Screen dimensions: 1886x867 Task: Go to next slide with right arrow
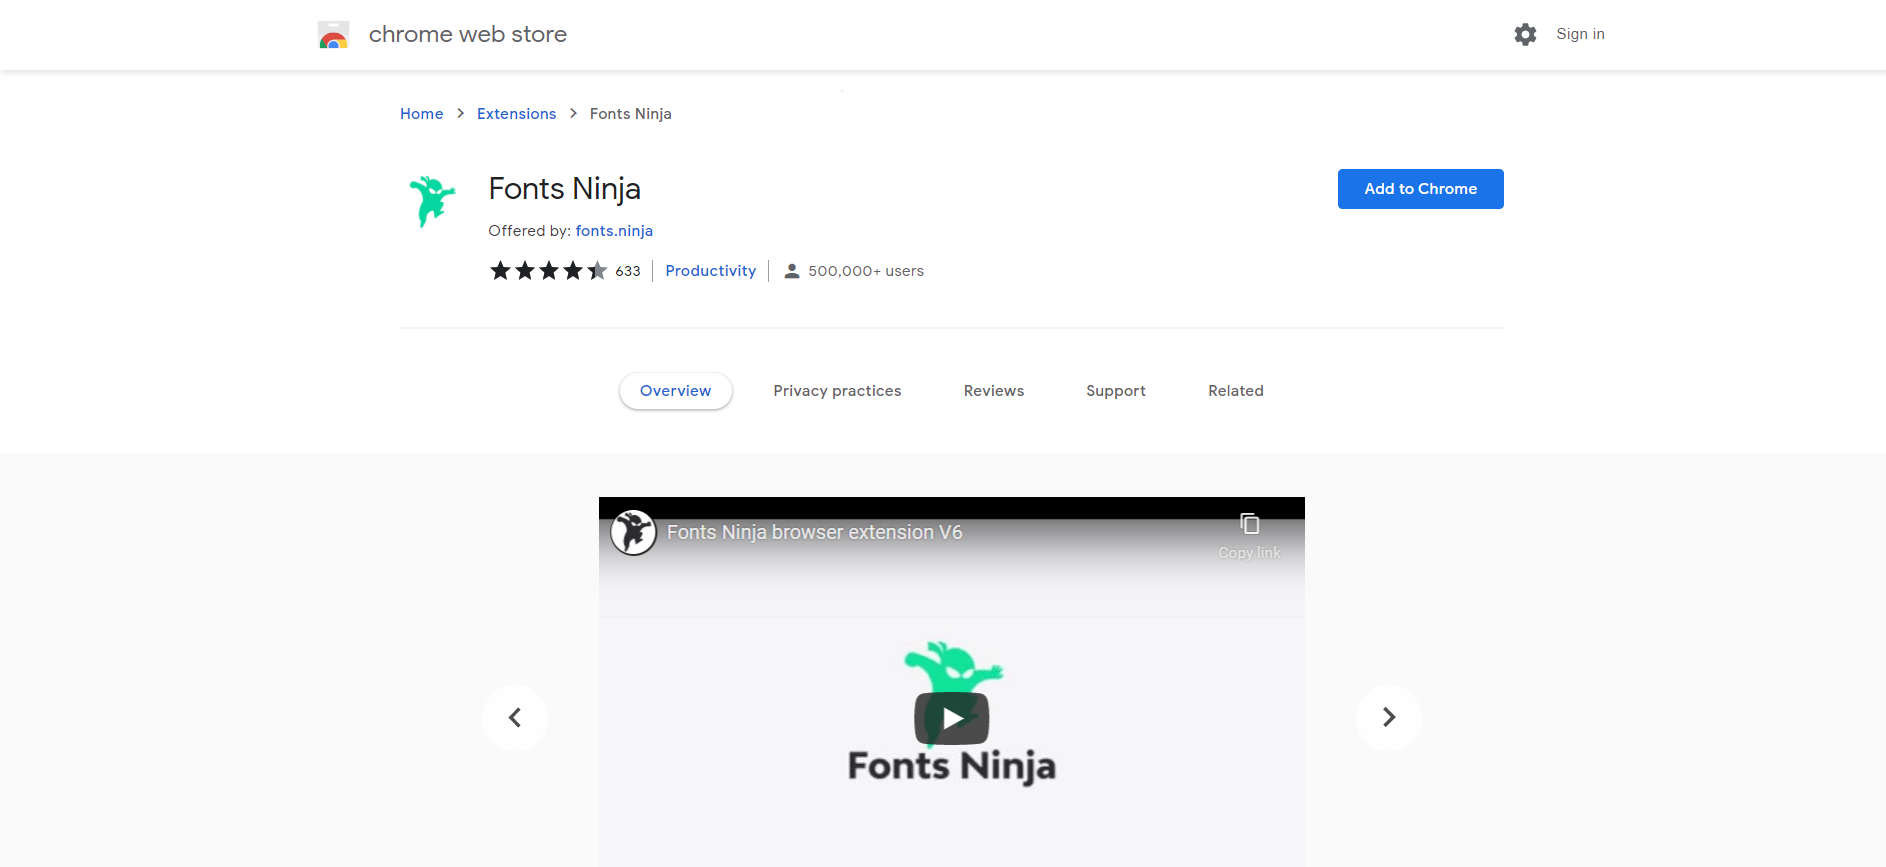(1388, 717)
